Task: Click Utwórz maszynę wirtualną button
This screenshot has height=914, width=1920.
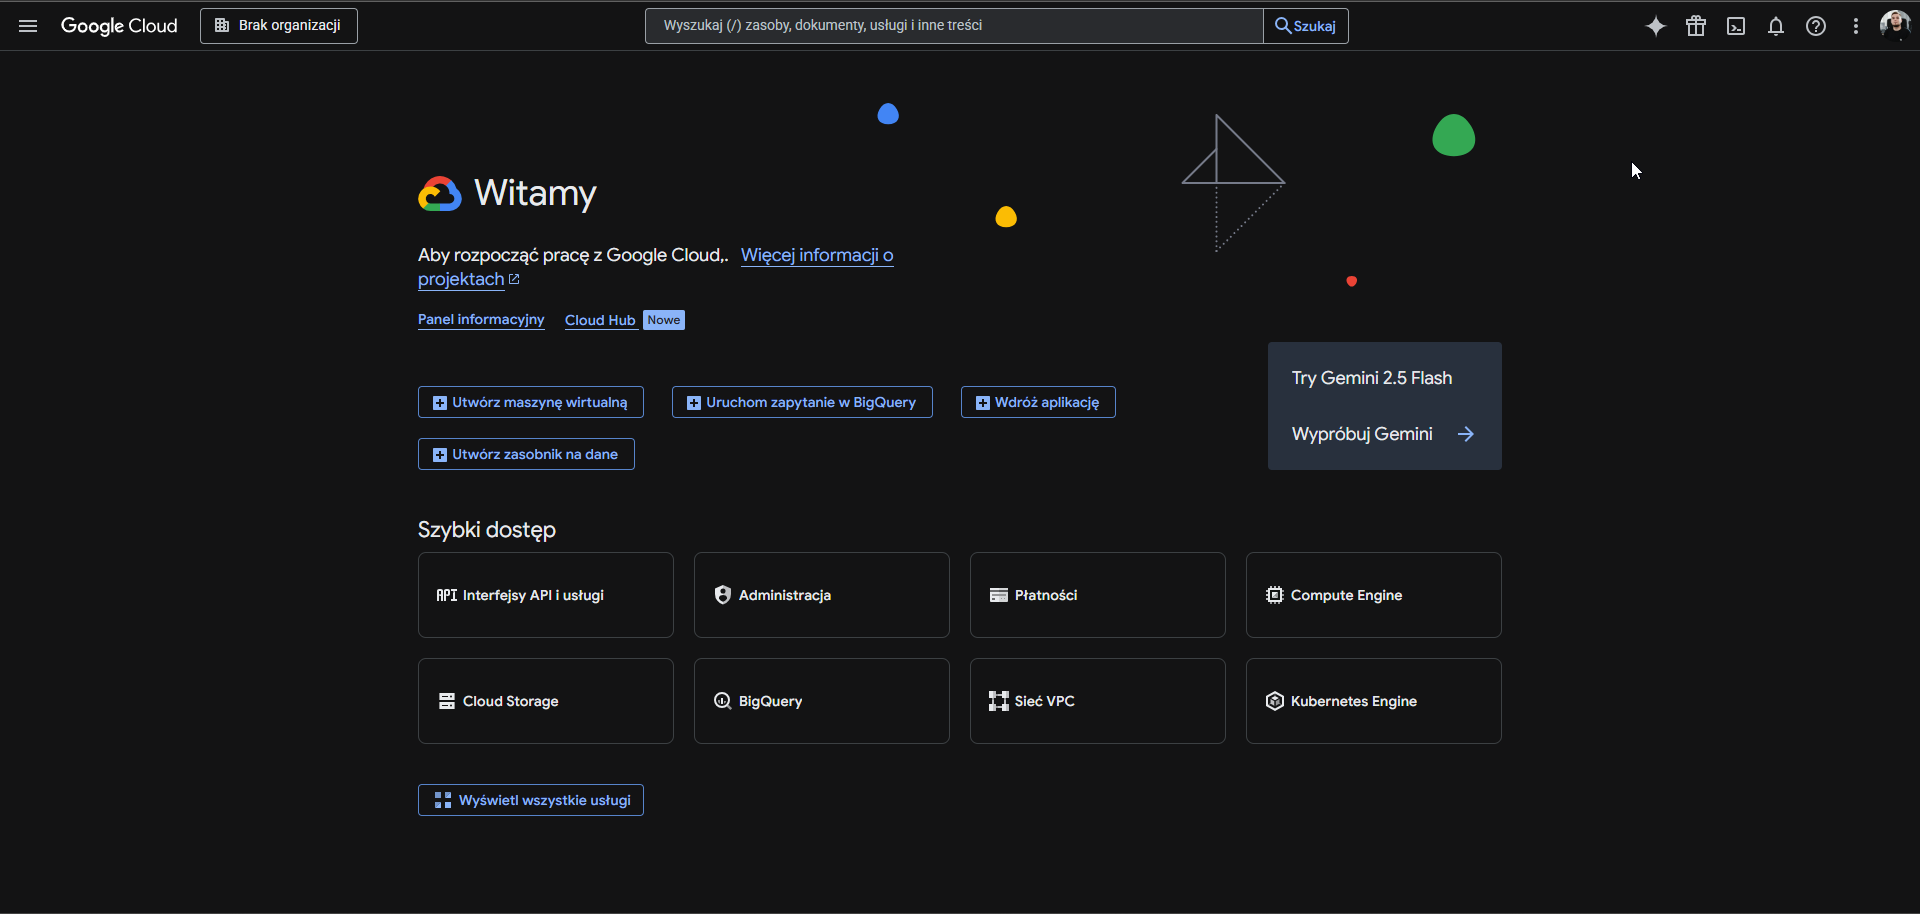Action: click(530, 402)
